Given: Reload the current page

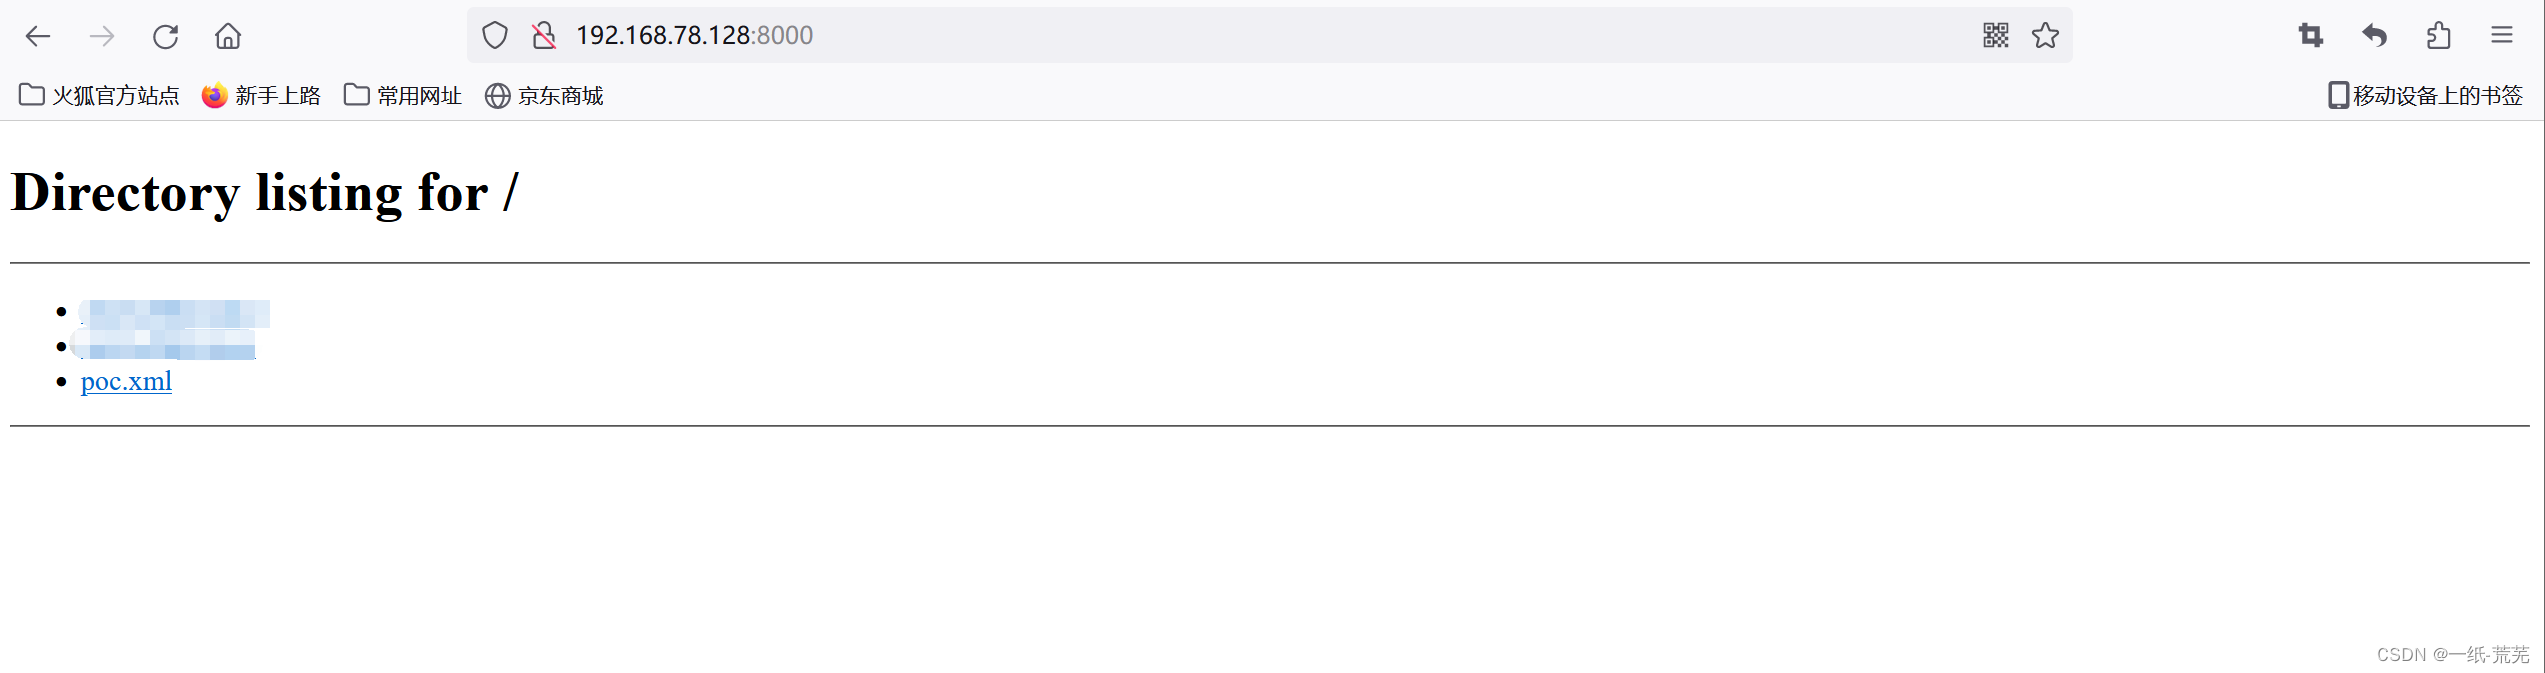Looking at the screenshot, I should [165, 37].
